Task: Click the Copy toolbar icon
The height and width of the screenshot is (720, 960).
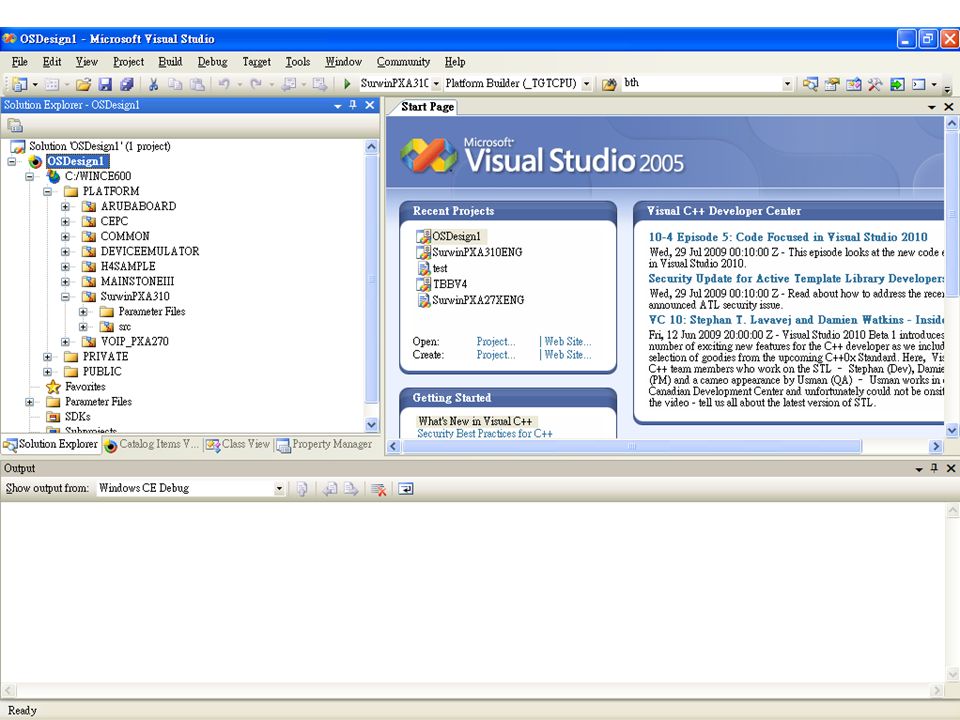Action: [175, 84]
